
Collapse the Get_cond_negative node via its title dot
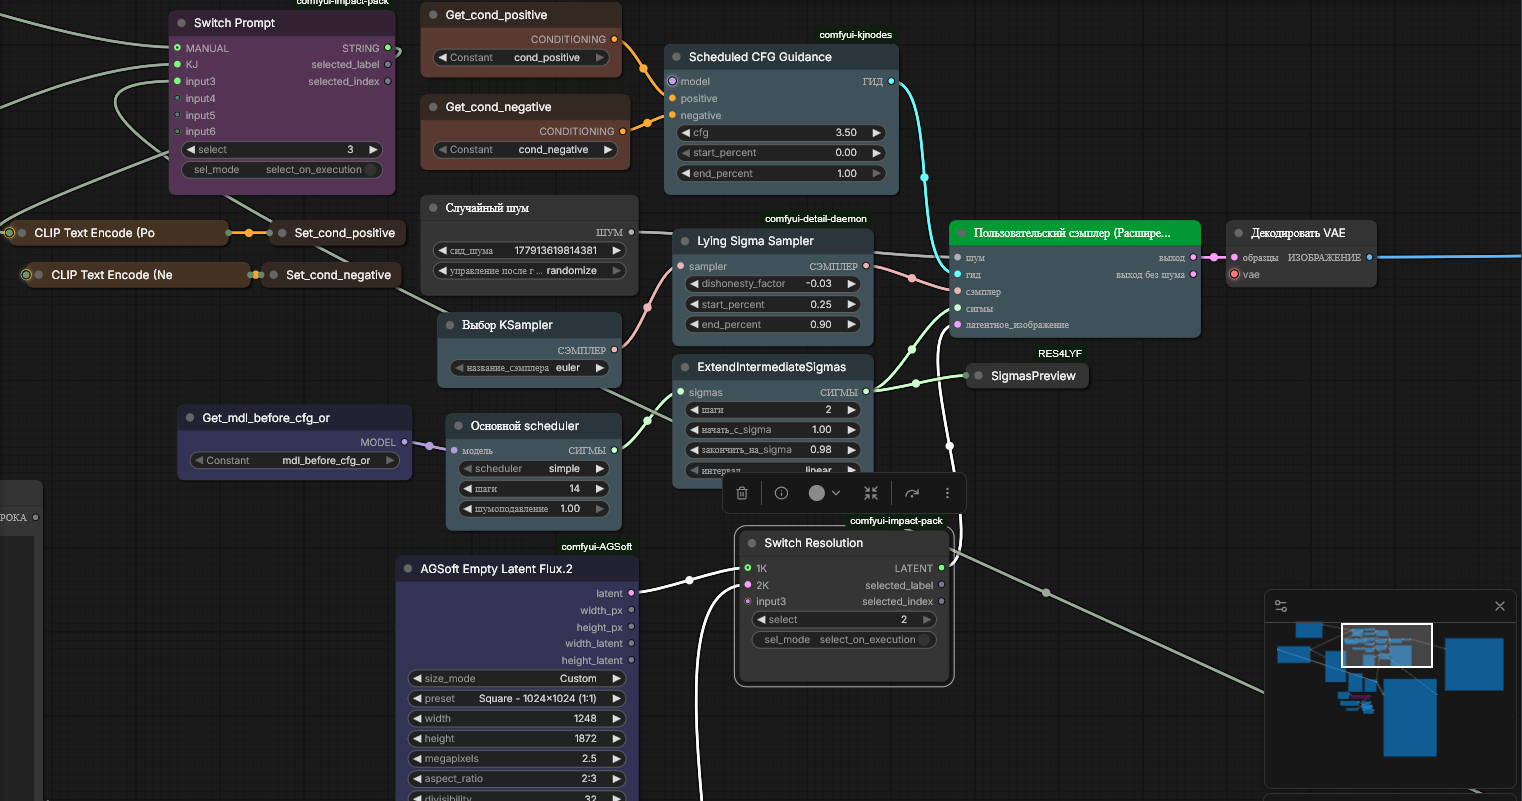tap(433, 107)
